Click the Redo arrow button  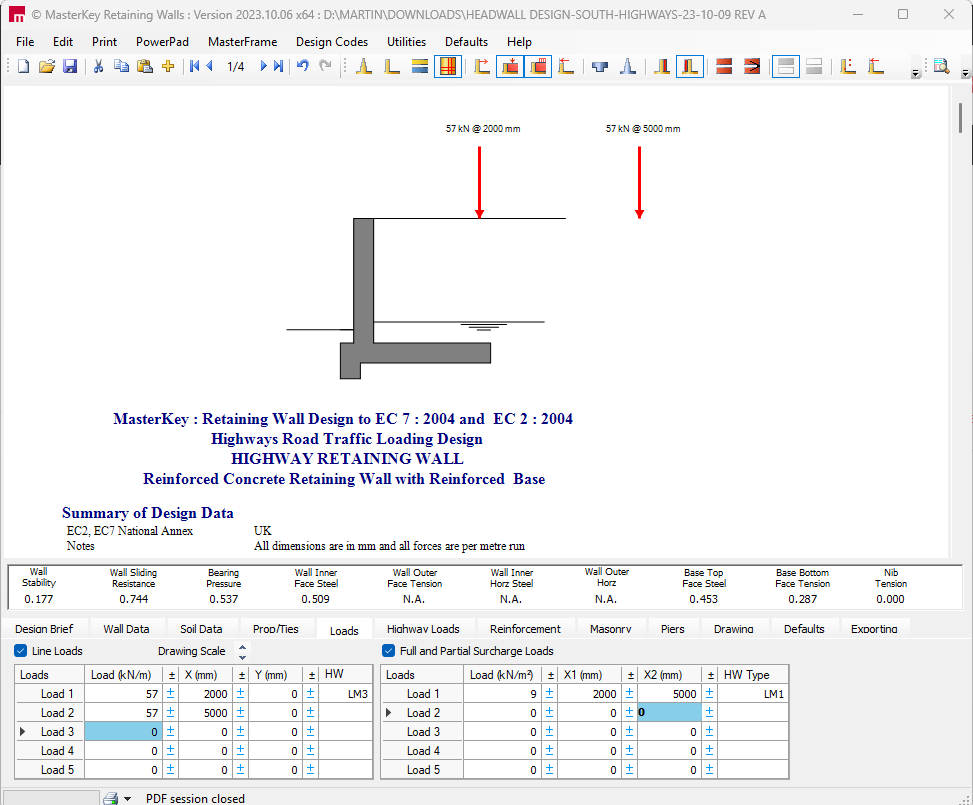coord(324,66)
